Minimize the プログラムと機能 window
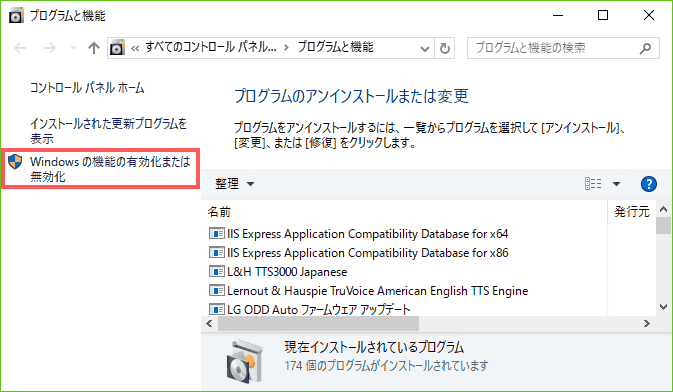Image resolution: width=673 pixels, height=392 pixels. (558, 15)
